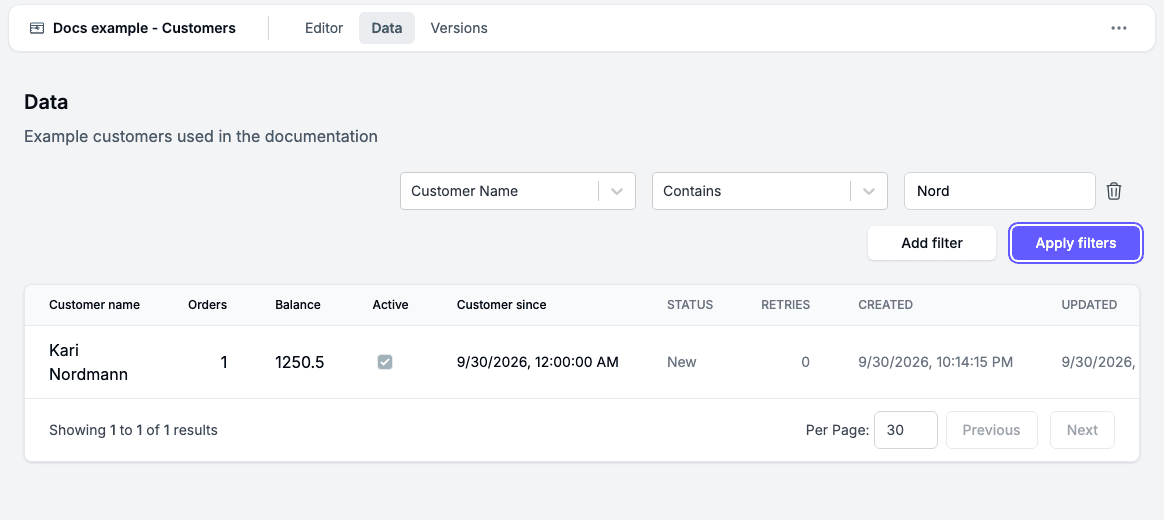Screen dimensions: 1164x520
Task: Click the UPDATED column header
Action: point(1089,305)
